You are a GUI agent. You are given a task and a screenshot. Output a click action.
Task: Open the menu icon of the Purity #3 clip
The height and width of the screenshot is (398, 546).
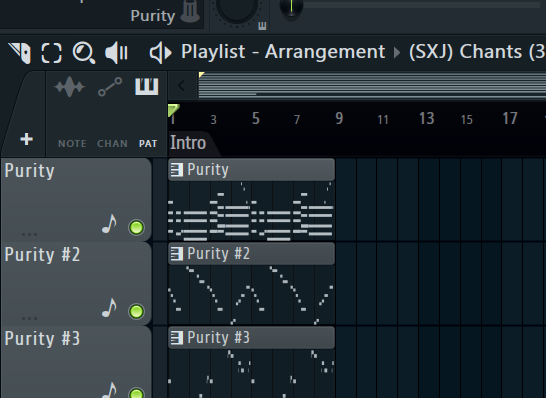pos(177,337)
